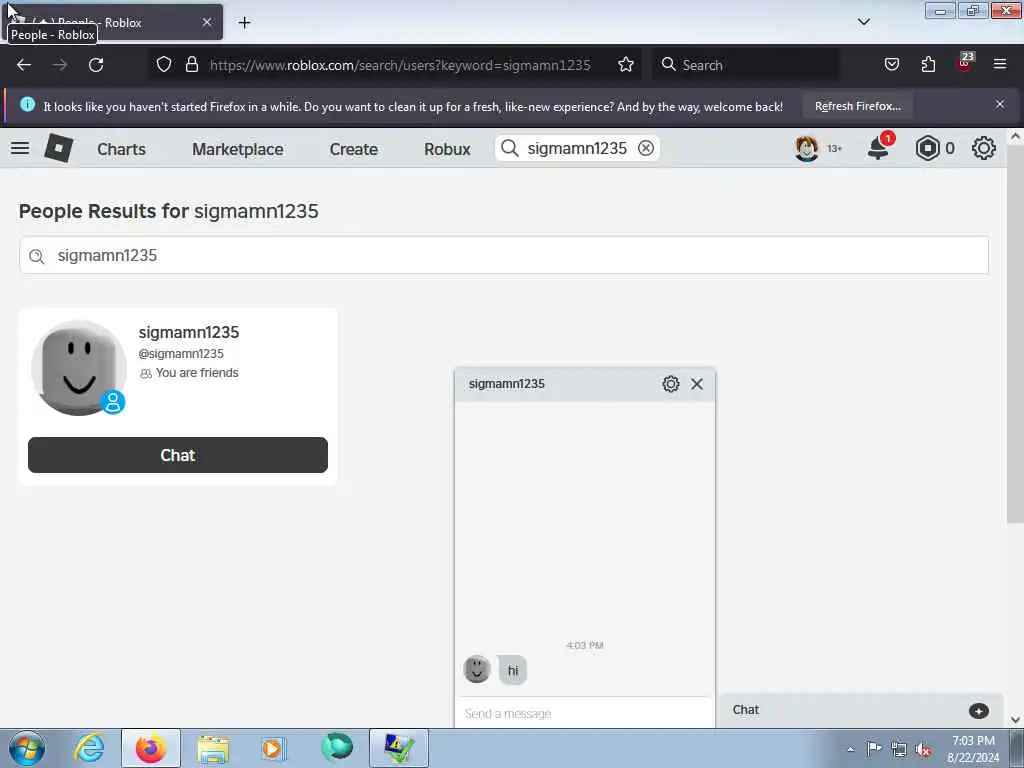
Task: Click the 'You are friends' status text
Action: click(x=197, y=373)
